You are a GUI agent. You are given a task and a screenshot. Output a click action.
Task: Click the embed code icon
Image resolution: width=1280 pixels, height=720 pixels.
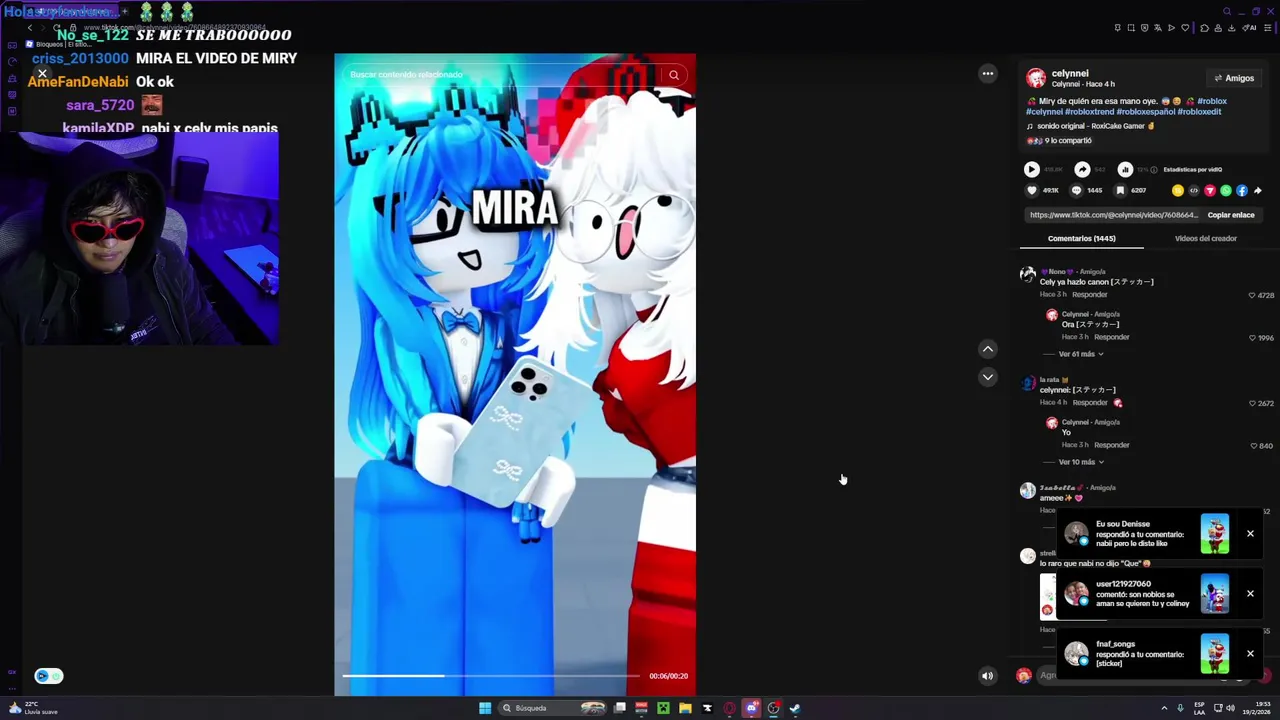click(x=1194, y=191)
